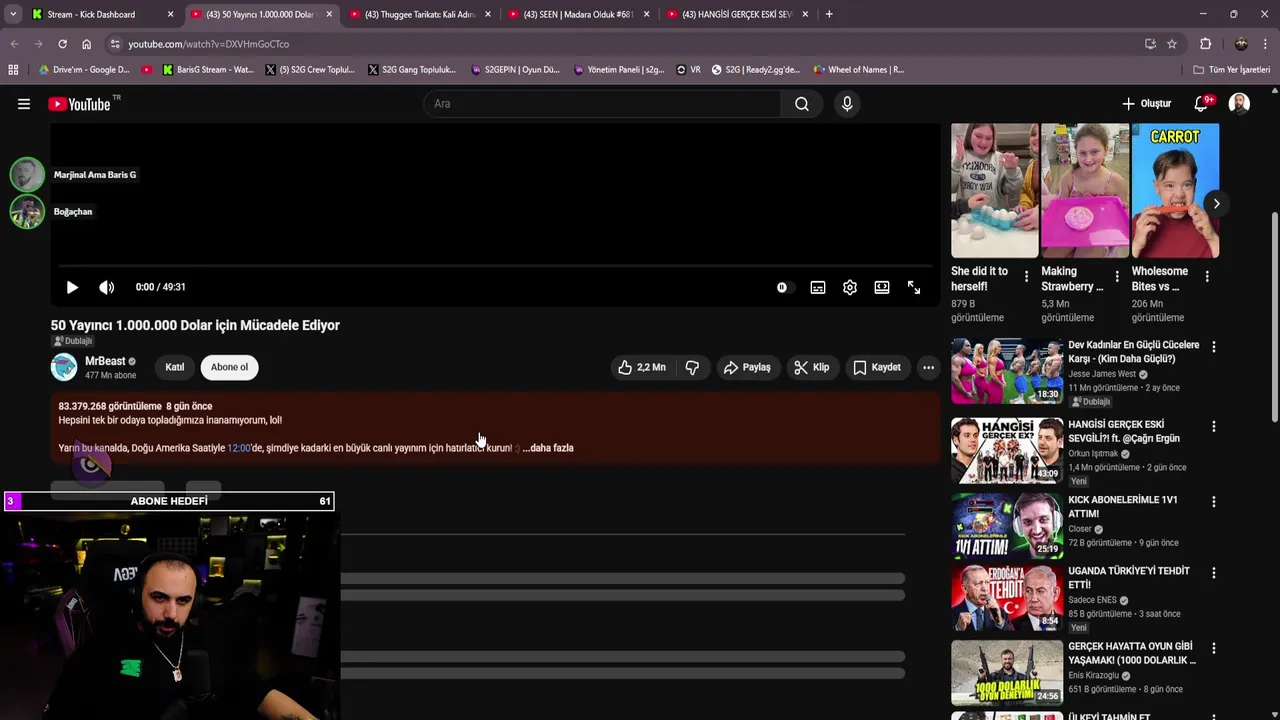Open the apps grid in bookmarks bar
This screenshot has height=720, width=1280.
(13, 70)
